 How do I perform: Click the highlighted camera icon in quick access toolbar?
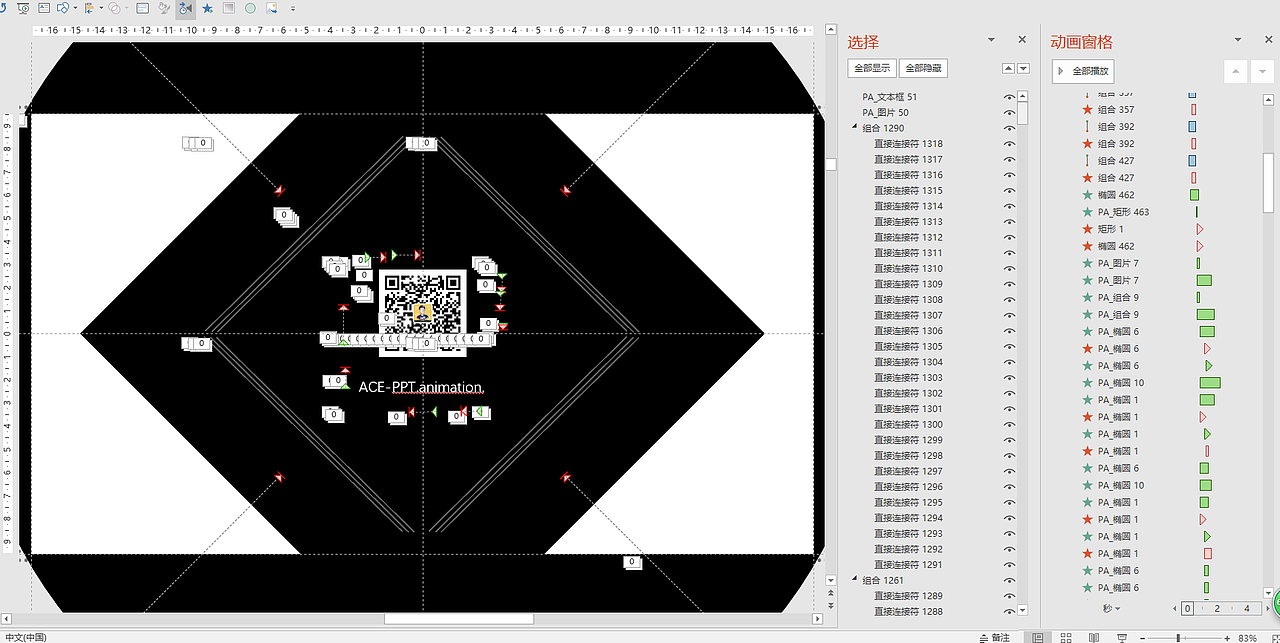click(186, 8)
